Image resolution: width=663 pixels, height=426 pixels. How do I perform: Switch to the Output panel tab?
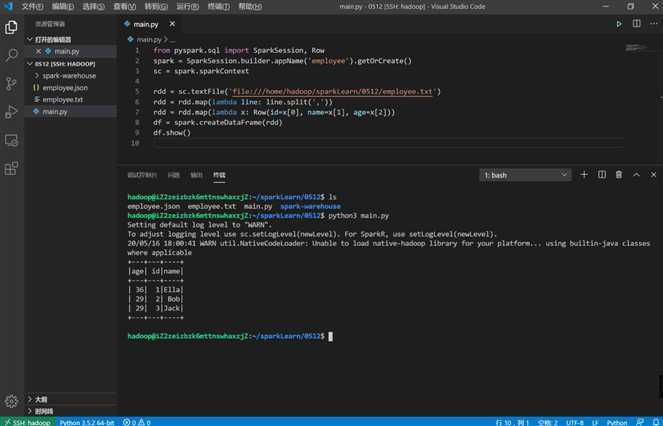coord(196,175)
